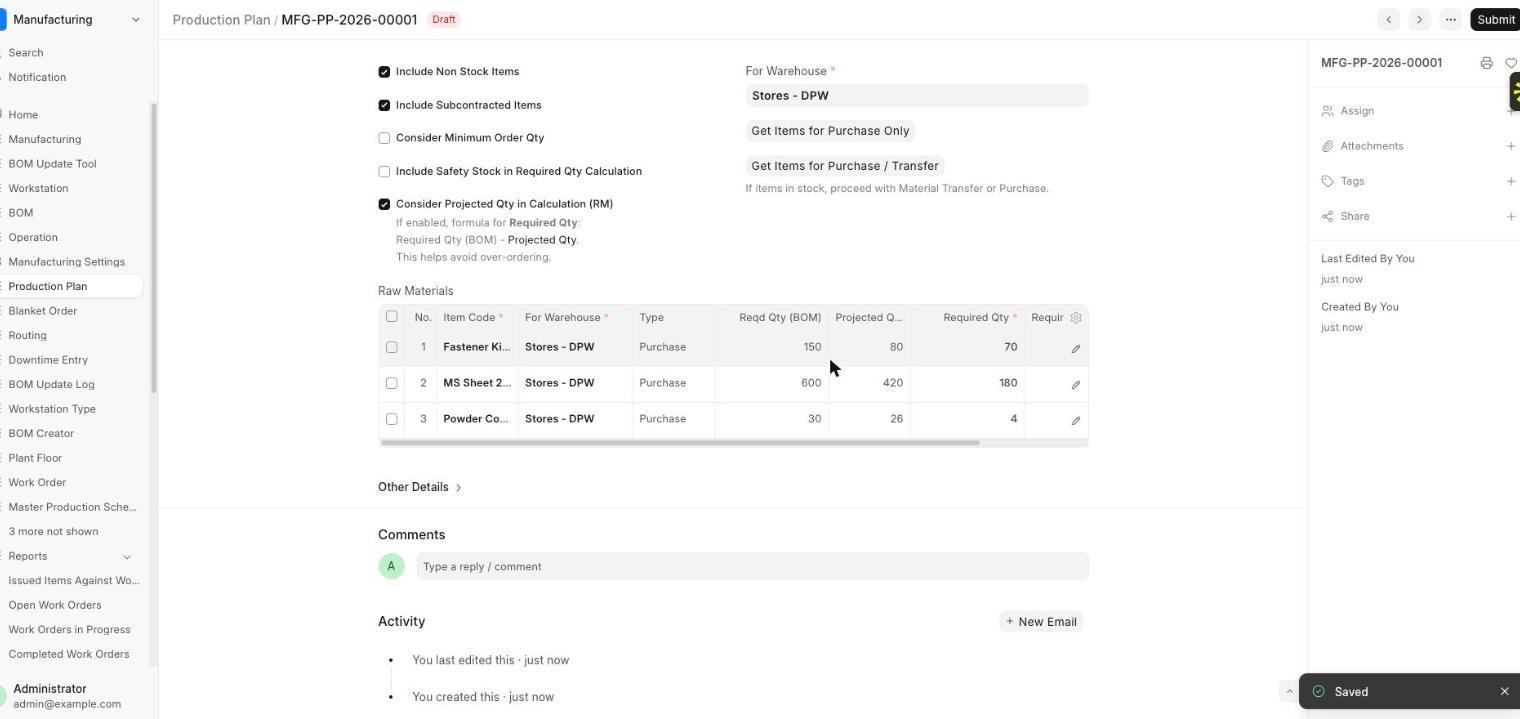Image resolution: width=1520 pixels, height=719 pixels.
Task: Open the Open Work Orders report
Action: click(x=55, y=605)
